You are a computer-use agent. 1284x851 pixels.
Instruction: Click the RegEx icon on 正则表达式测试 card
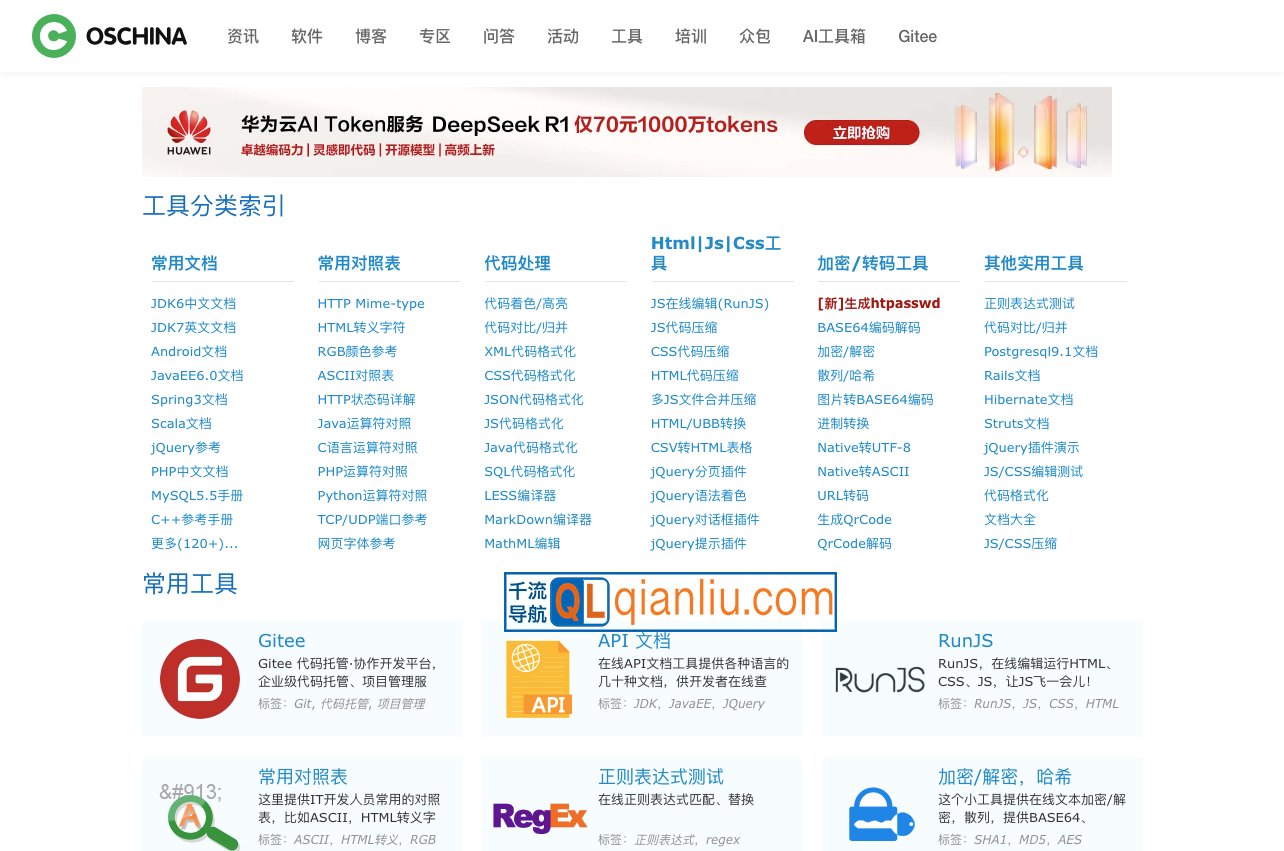[x=540, y=817]
